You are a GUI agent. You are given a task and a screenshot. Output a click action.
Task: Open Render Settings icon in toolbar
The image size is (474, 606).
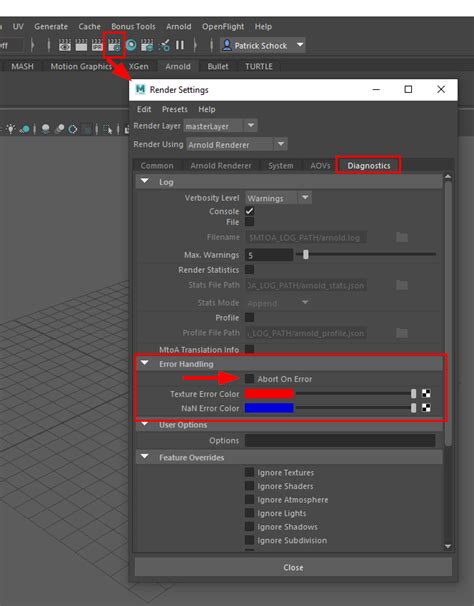[x=114, y=46]
